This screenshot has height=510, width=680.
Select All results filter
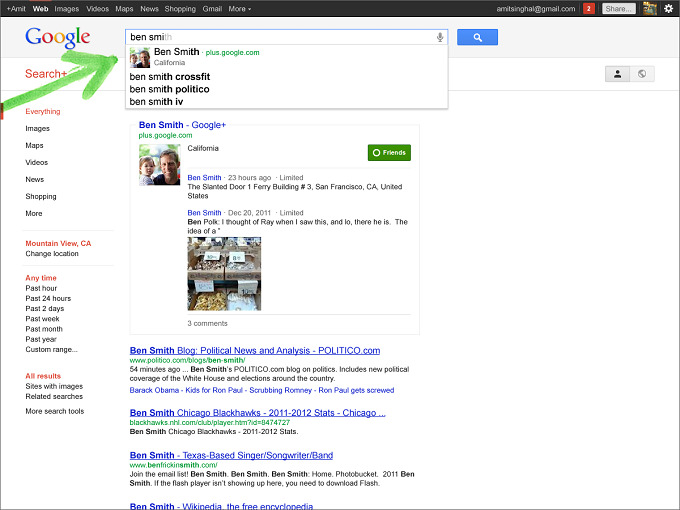(x=43, y=376)
